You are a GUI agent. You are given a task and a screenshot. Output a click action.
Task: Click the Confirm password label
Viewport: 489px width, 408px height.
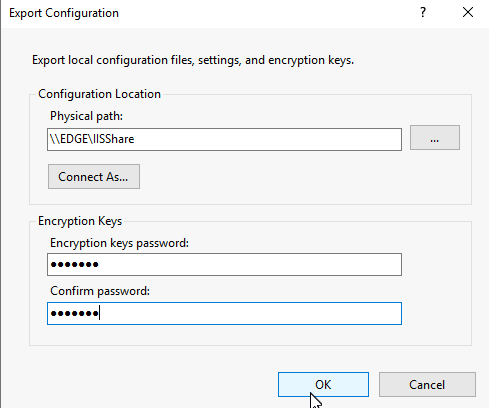(100, 291)
